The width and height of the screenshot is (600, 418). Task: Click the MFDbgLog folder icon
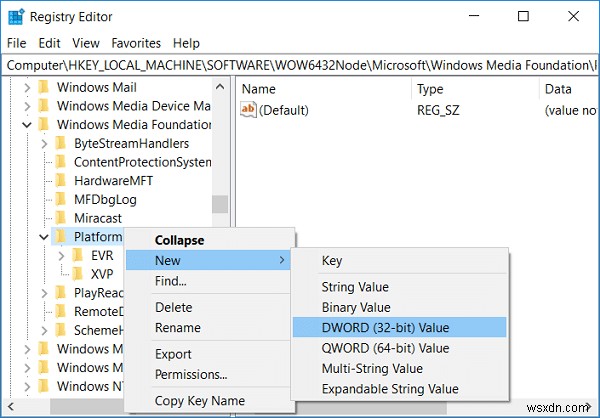point(60,199)
